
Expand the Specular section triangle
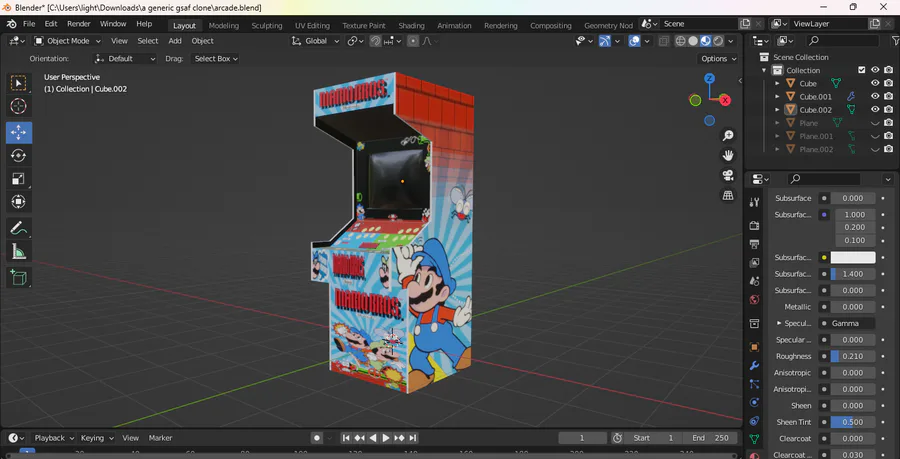[779, 323]
